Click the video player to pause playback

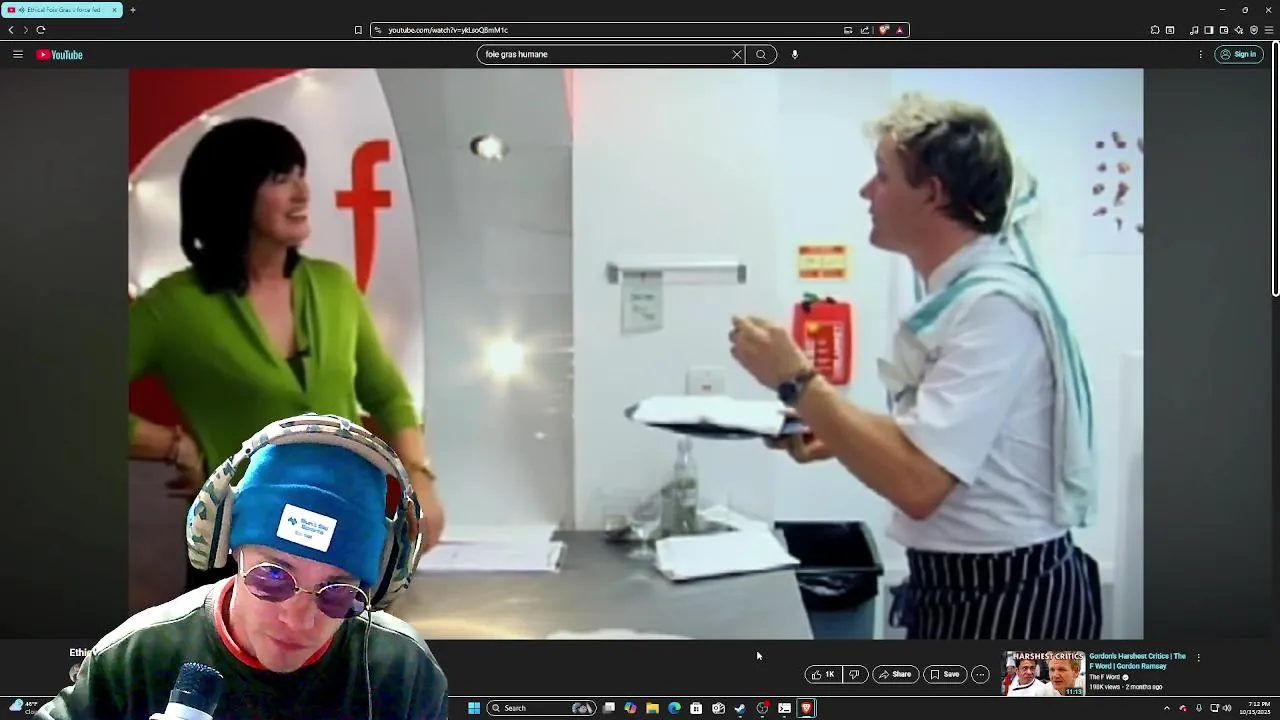636,353
